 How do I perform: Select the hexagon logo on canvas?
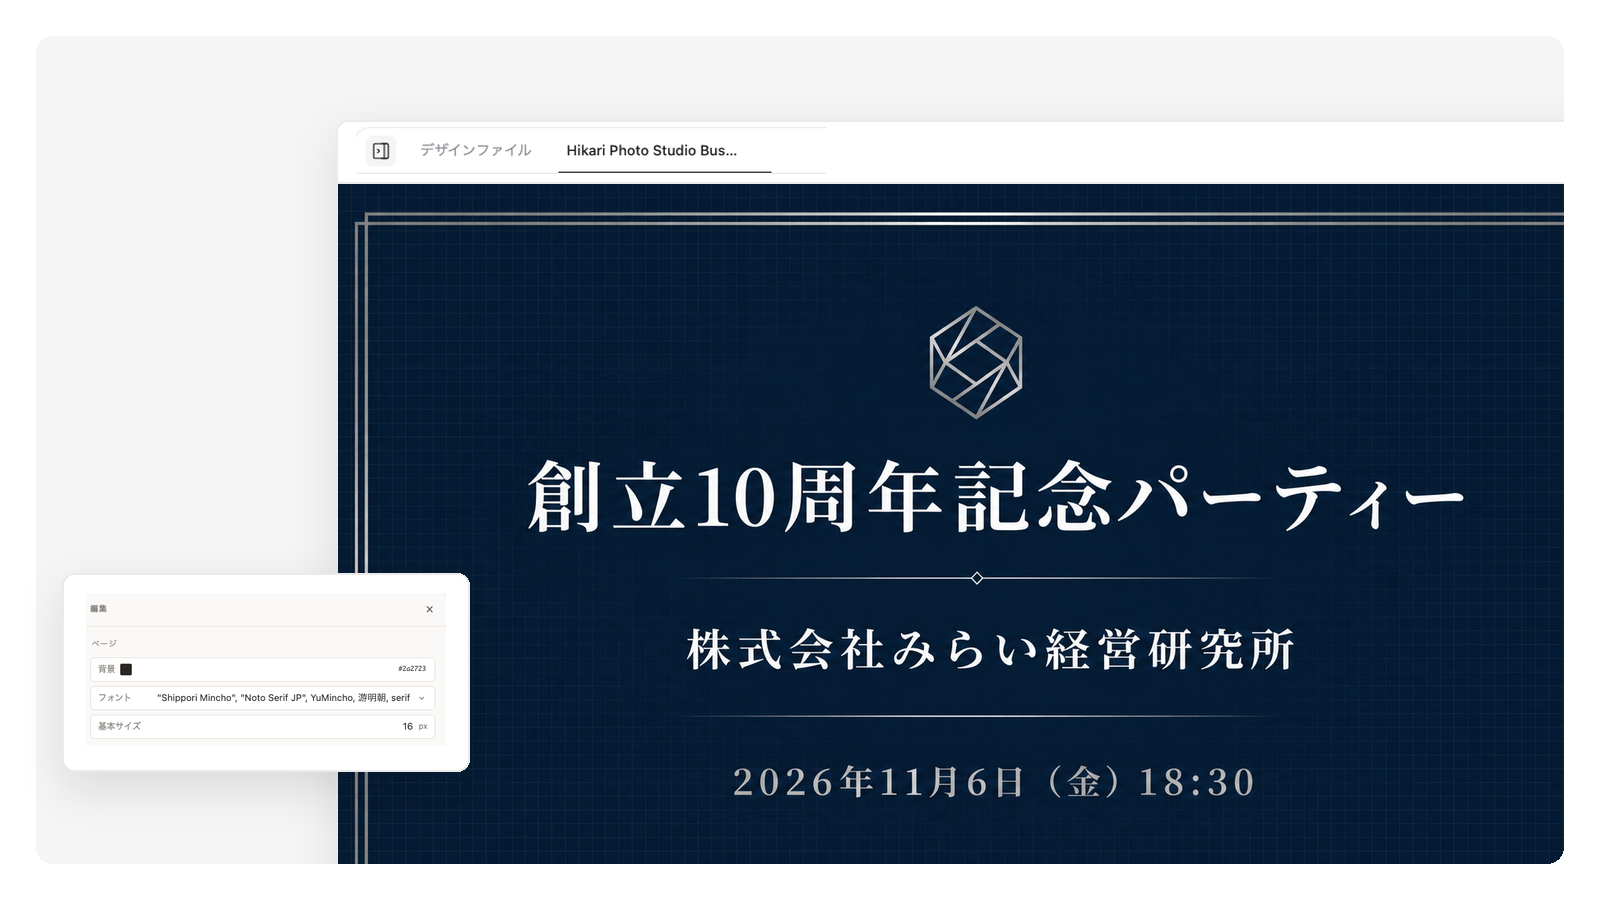976,362
